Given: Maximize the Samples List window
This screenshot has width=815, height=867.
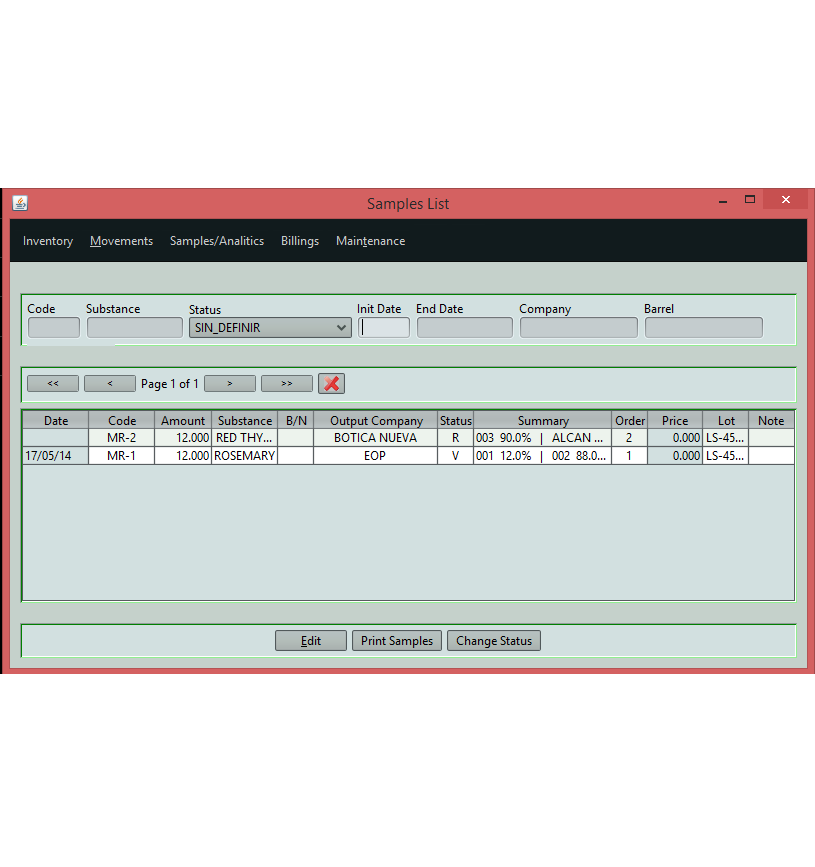Looking at the screenshot, I should point(750,200).
